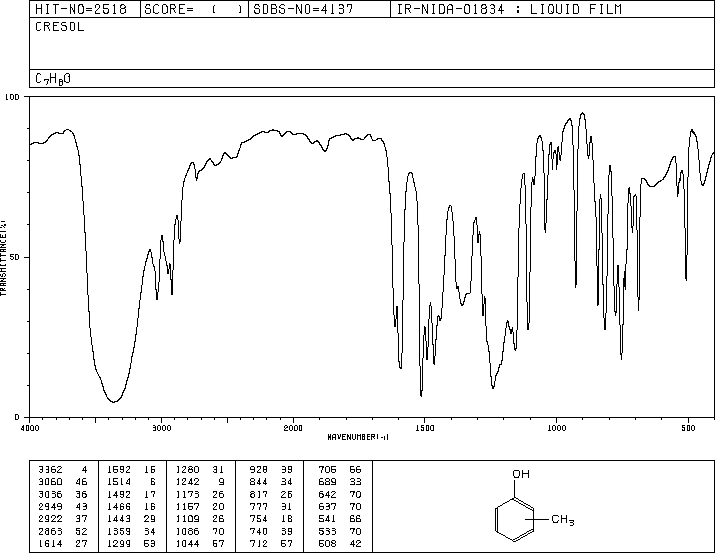Select peak table entry 754
Image resolution: width=715 pixels, height=553 pixels.
pyautogui.click(x=259, y=519)
